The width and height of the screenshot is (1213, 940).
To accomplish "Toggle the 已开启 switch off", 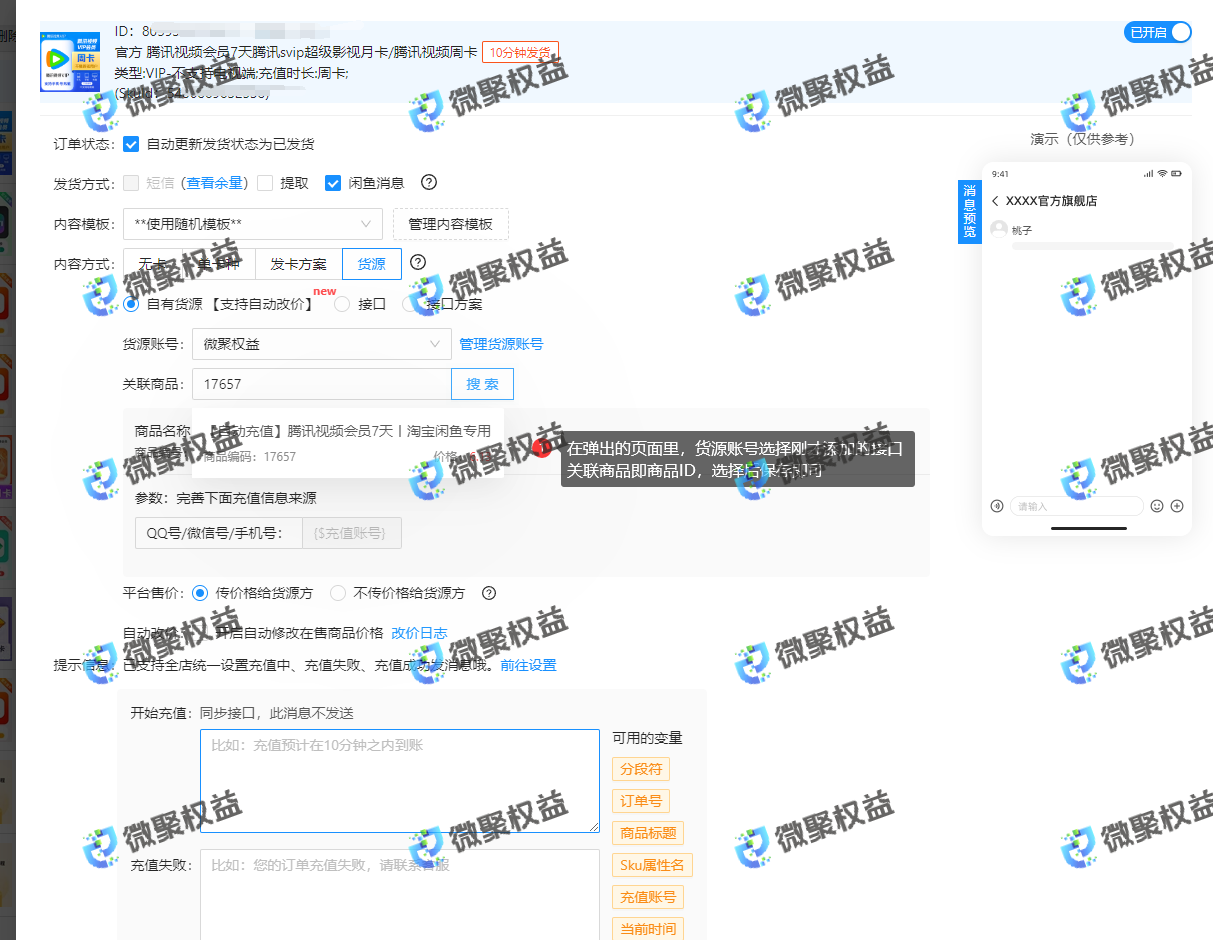I will (x=1158, y=32).
